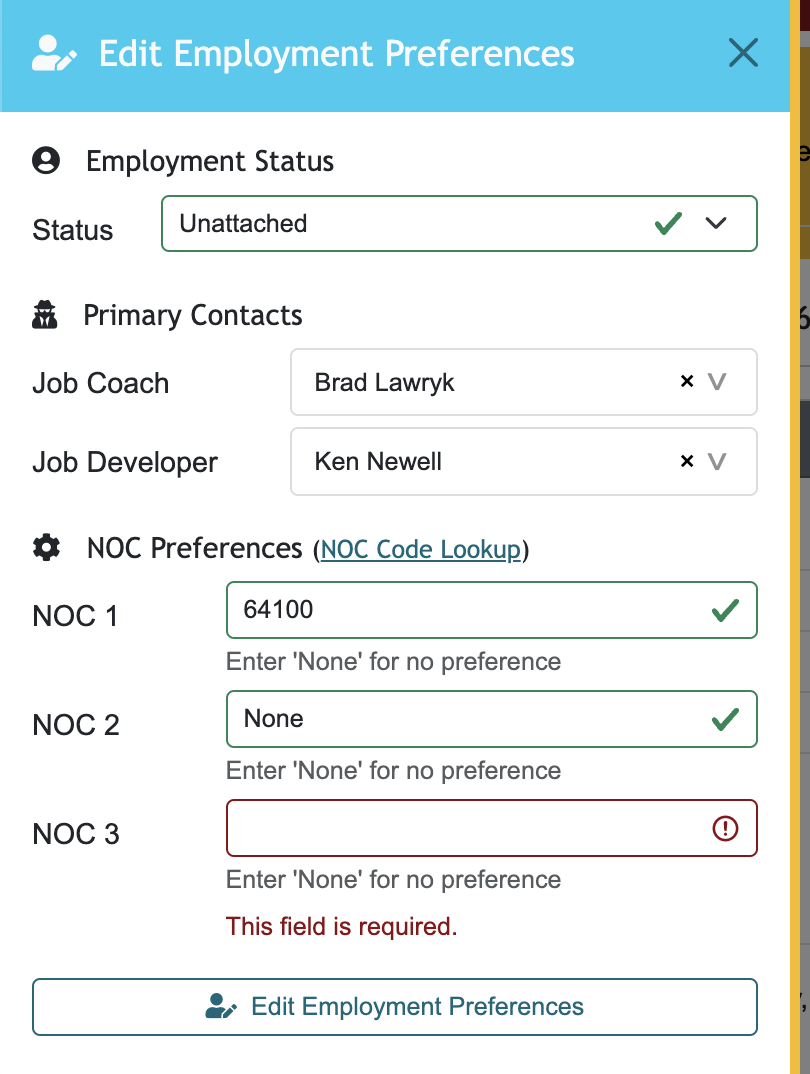
Task: Submit the Edit Employment Preferences button
Action: coord(394,1006)
